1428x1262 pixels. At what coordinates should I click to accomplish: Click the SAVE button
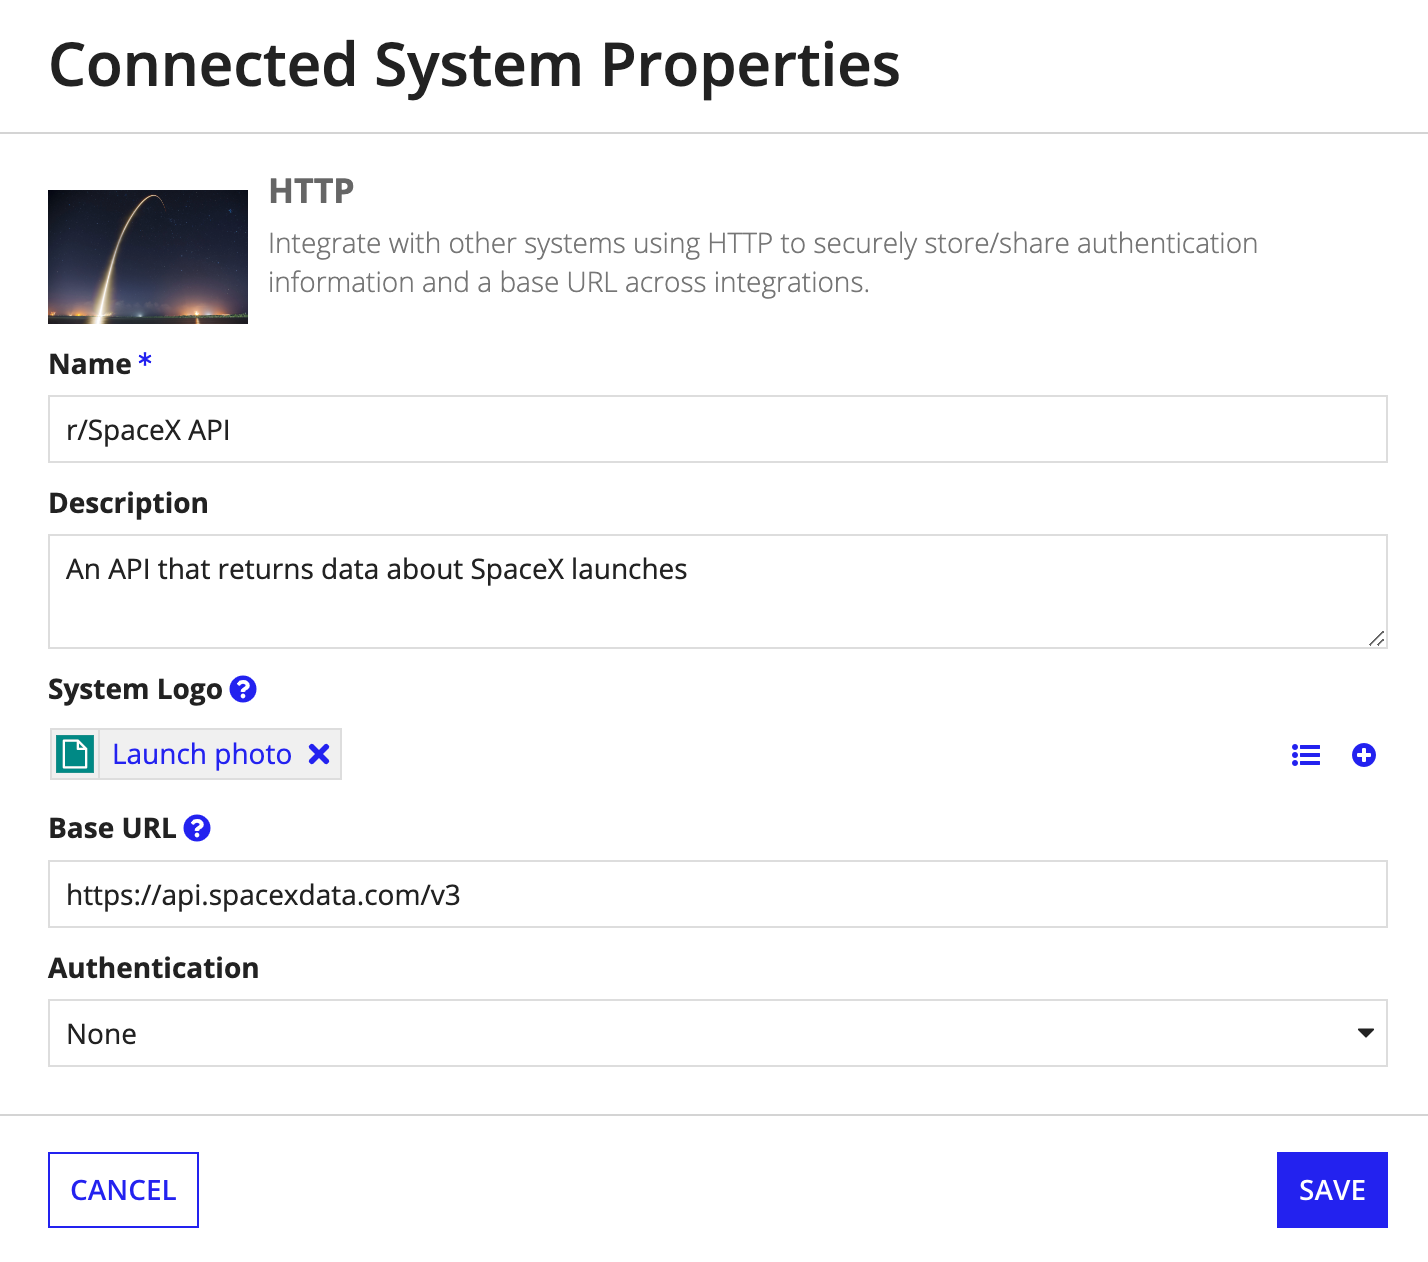1332,1190
